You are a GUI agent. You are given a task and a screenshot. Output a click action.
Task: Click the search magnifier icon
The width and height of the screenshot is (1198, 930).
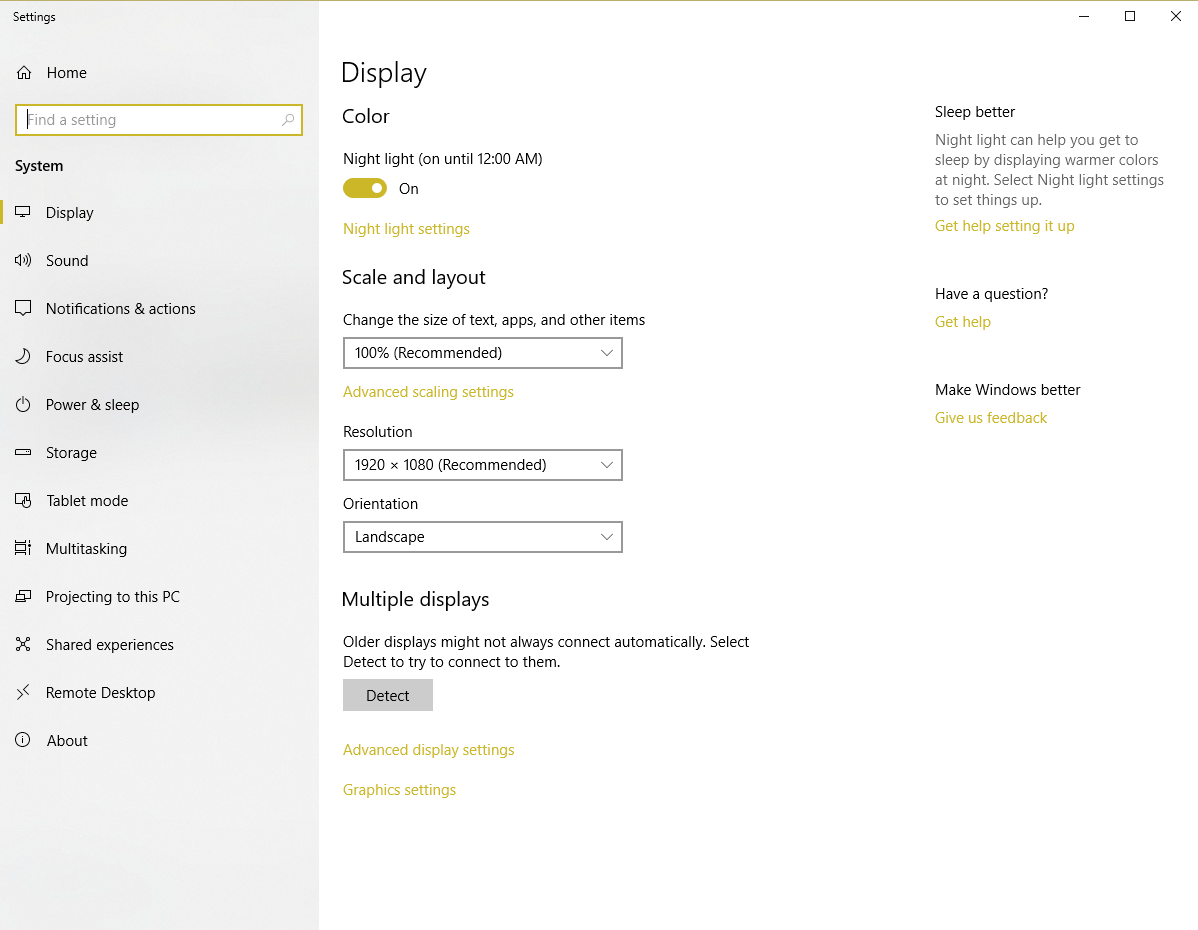(x=287, y=120)
